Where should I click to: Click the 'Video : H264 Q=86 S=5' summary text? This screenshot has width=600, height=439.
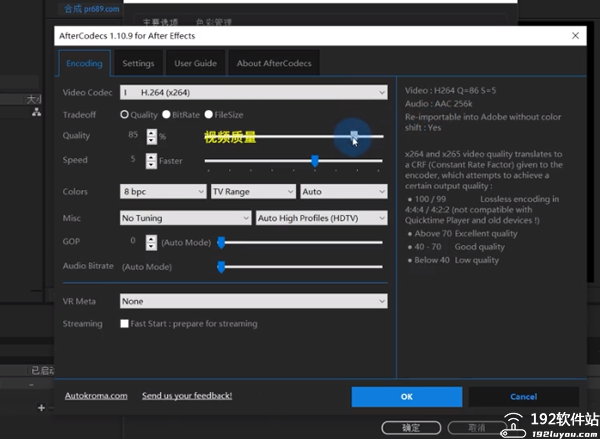[450, 91]
